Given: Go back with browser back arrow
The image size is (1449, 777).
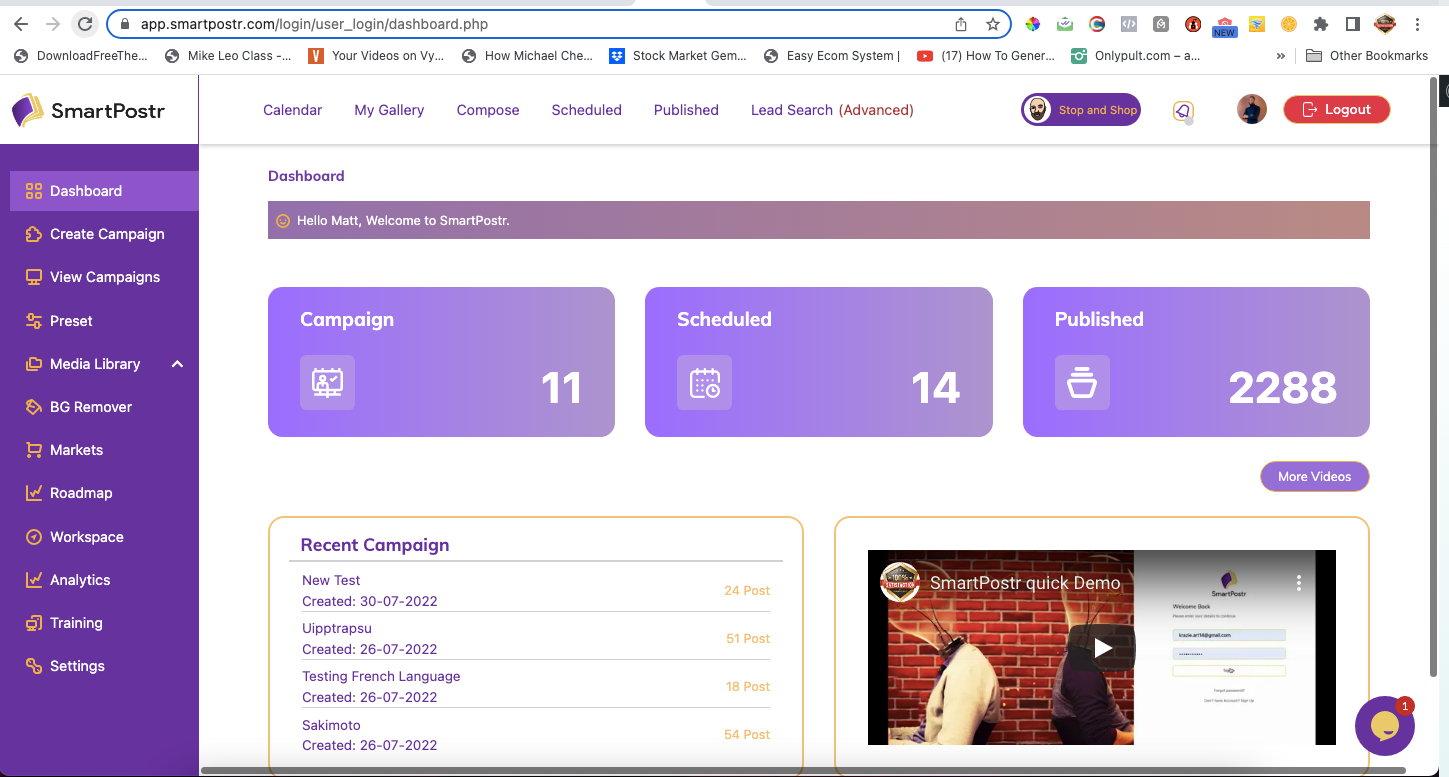Looking at the screenshot, I should (x=21, y=24).
